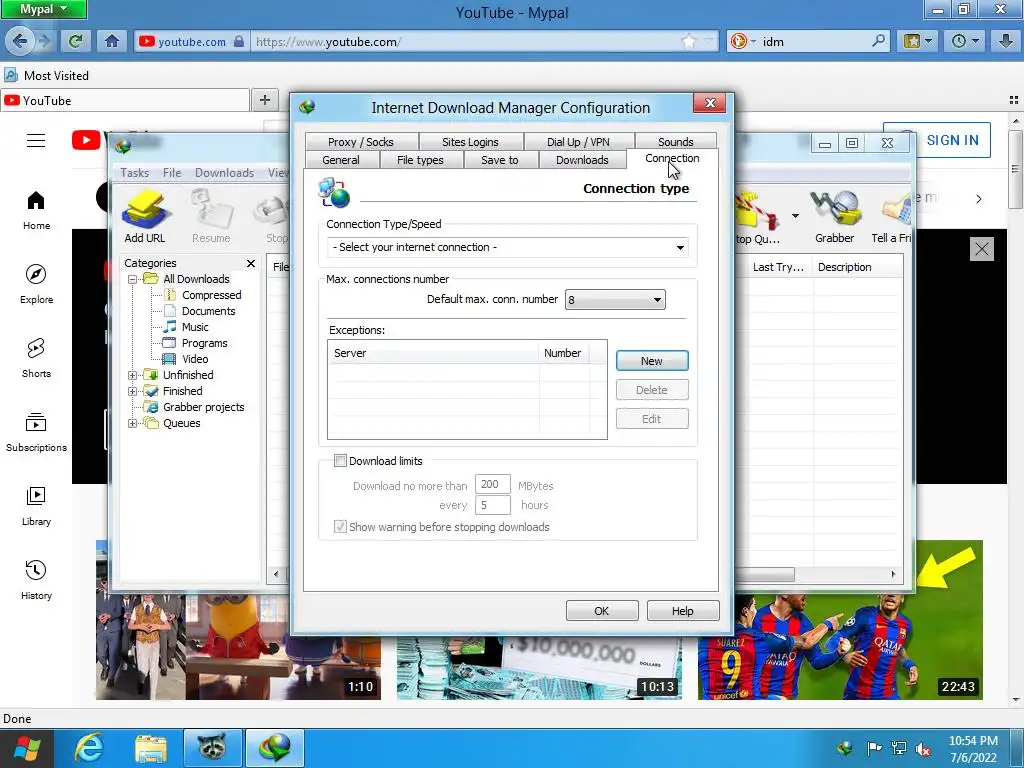The height and width of the screenshot is (768, 1024).
Task: Click New button for exceptions
Action: (x=652, y=361)
